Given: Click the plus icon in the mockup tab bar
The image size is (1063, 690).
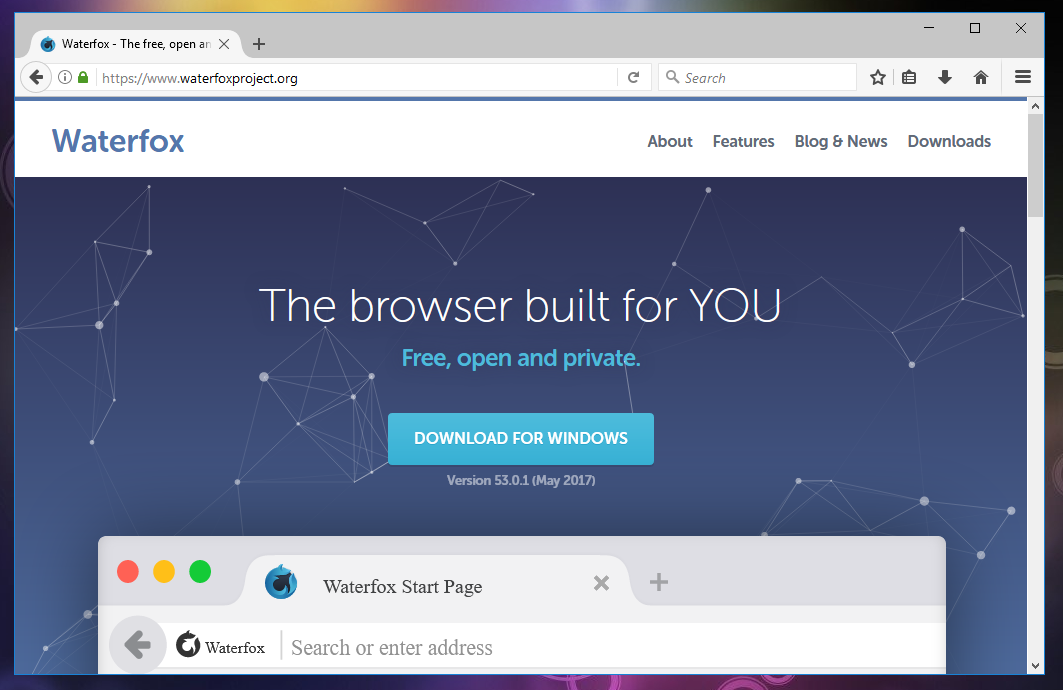Looking at the screenshot, I should (658, 582).
